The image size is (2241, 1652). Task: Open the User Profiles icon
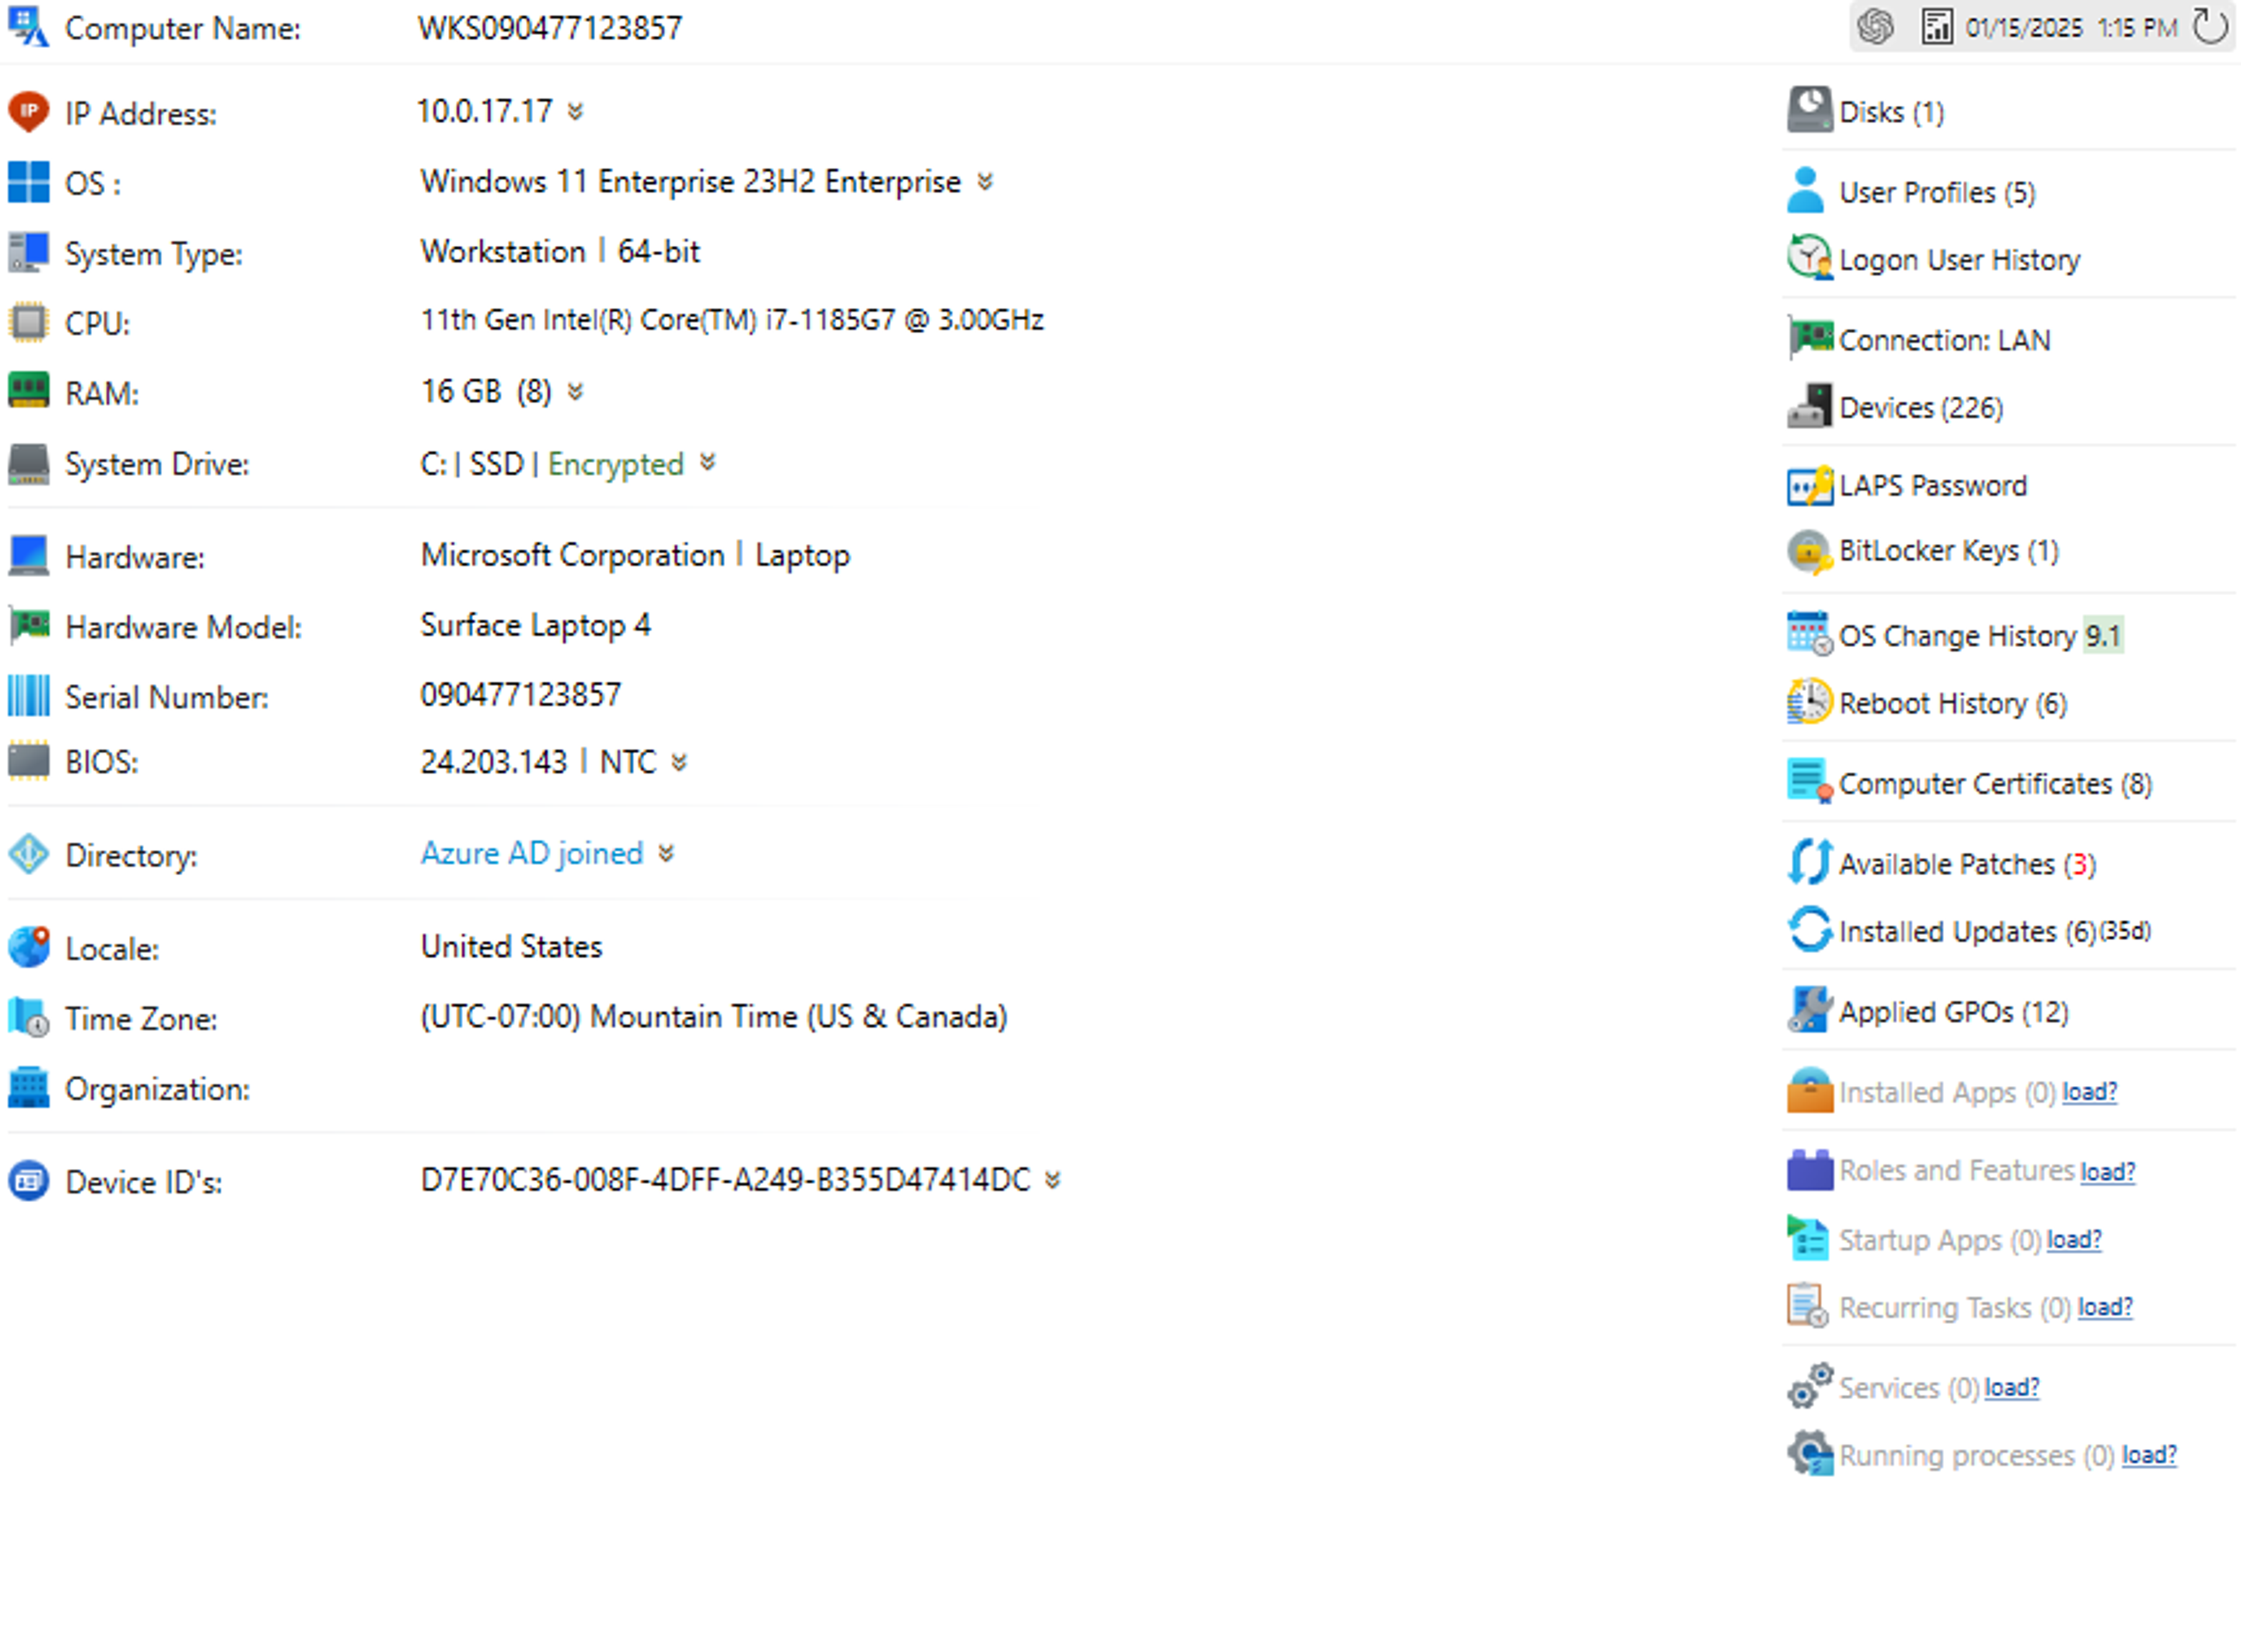click(x=1805, y=191)
